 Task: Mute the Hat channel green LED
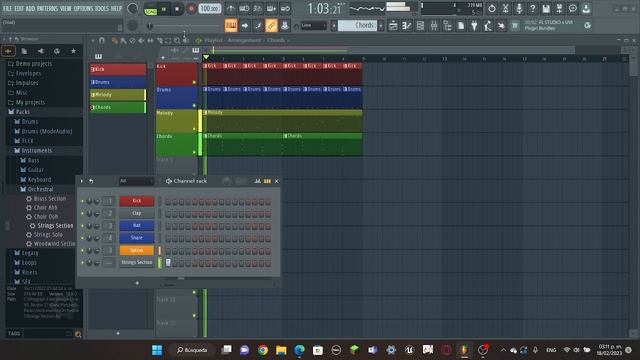point(82,226)
